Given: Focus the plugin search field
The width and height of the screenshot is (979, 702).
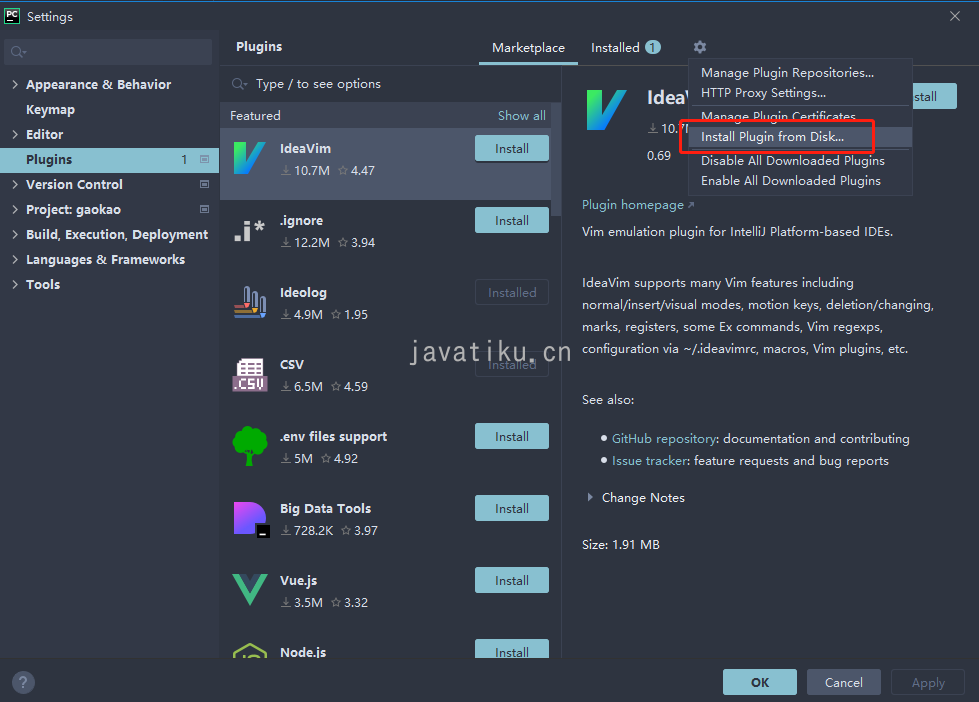Looking at the screenshot, I should 390,84.
